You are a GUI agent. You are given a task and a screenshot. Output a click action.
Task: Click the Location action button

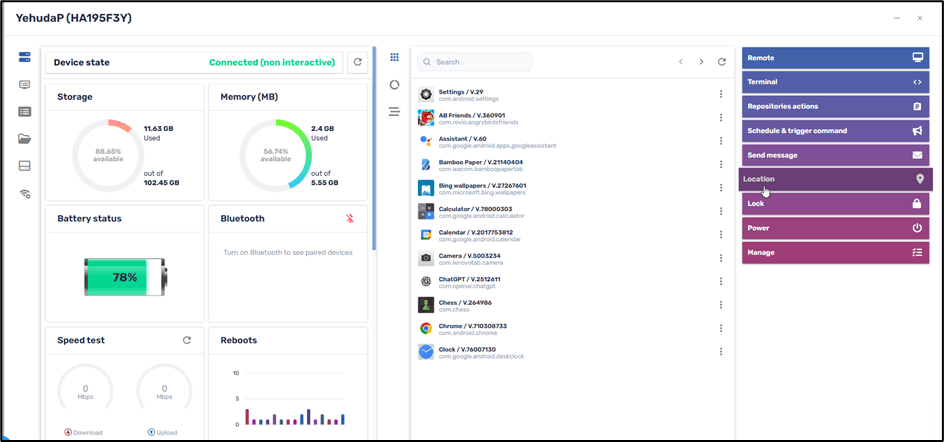[x=835, y=179]
